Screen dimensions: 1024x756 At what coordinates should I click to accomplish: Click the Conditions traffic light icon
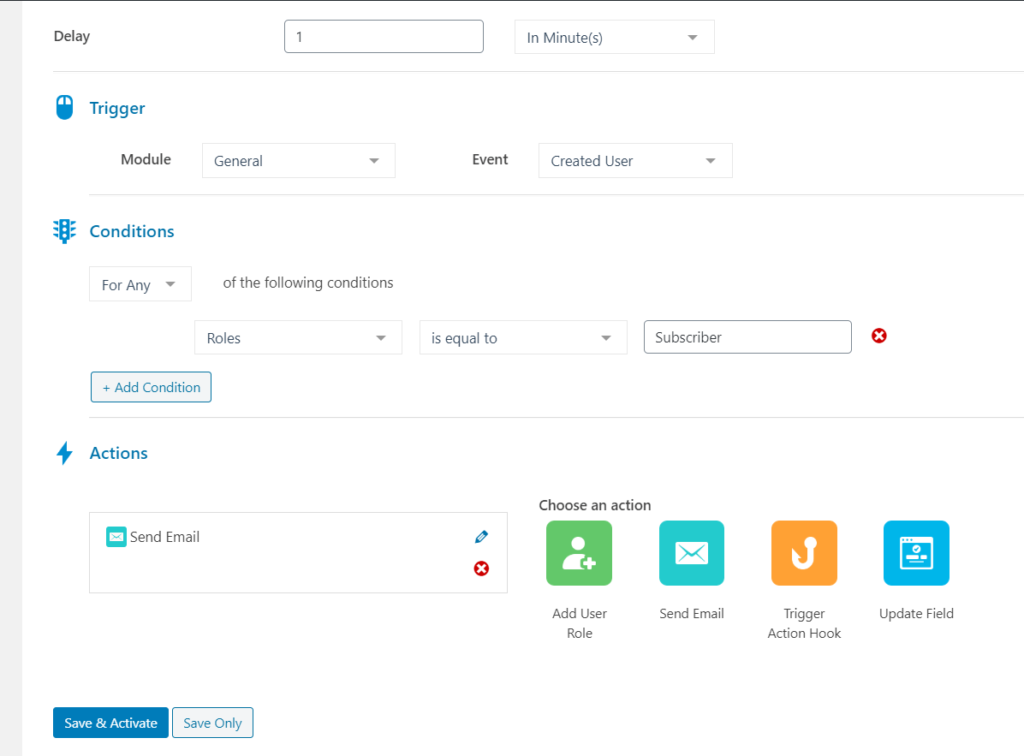coord(64,231)
